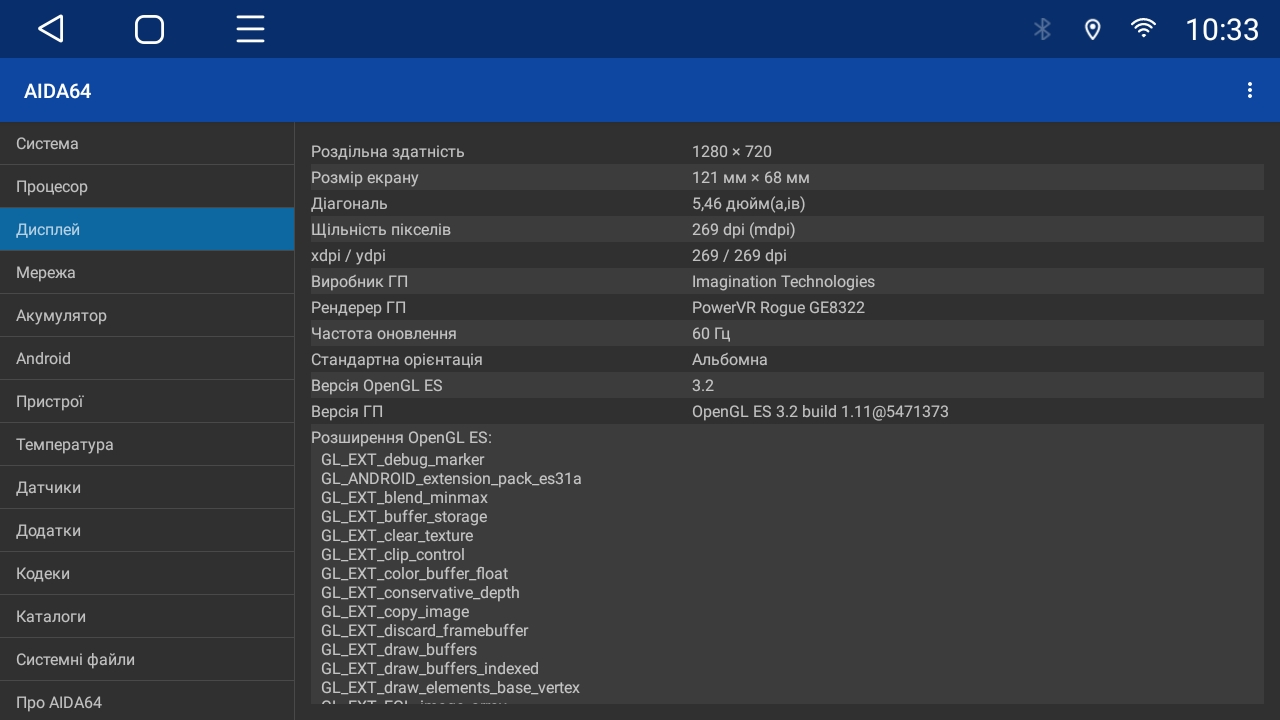Image resolution: width=1280 pixels, height=720 pixels.
Task: Select the Версія OpenGL ES label
Action: [x=377, y=386]
